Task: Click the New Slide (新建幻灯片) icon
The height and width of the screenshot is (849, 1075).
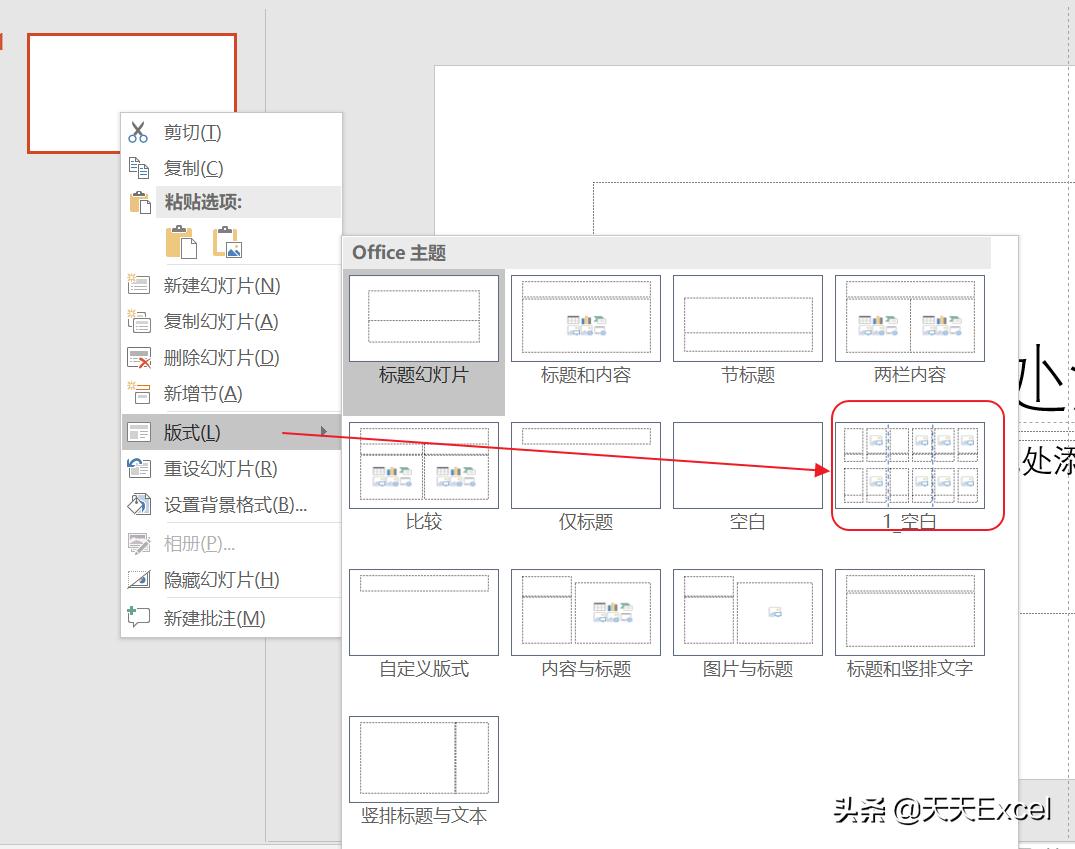Action: coord(137,284)
